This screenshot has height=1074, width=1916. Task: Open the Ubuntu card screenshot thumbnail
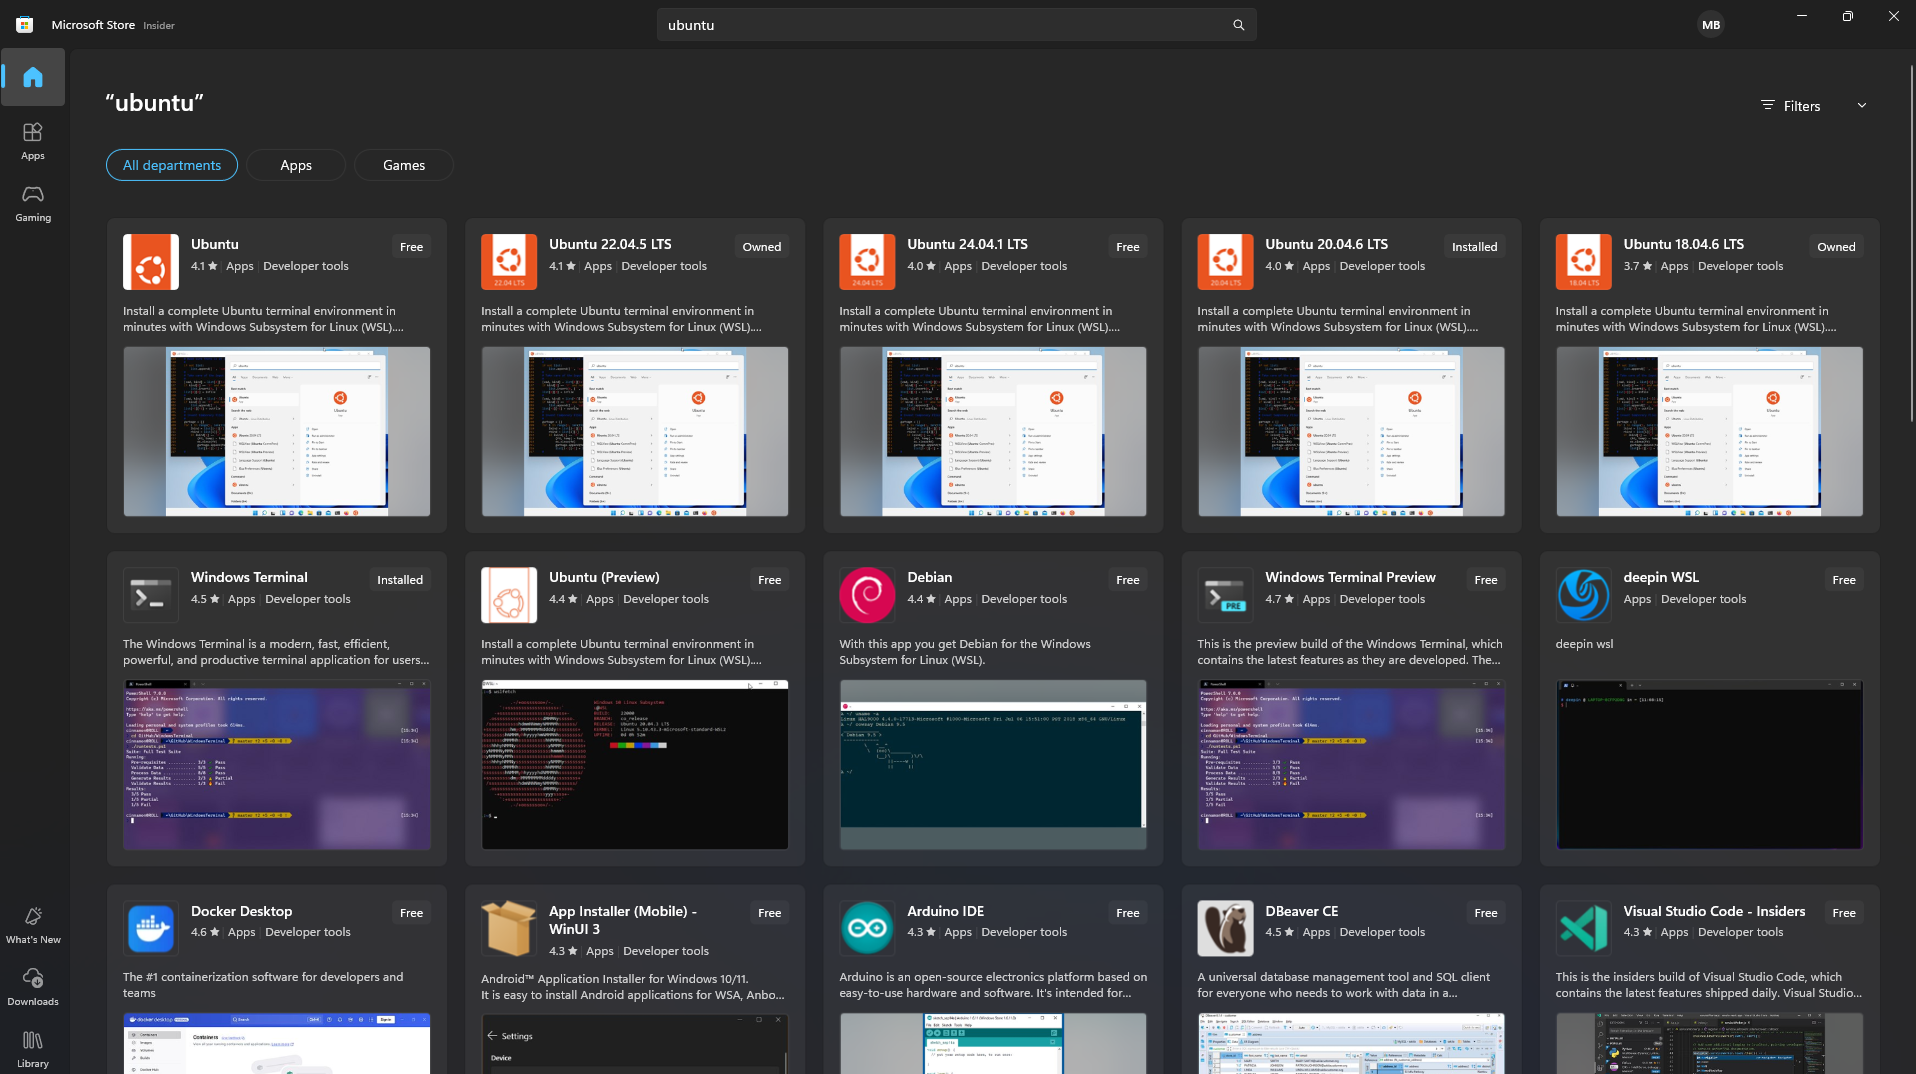coord(277,432)
